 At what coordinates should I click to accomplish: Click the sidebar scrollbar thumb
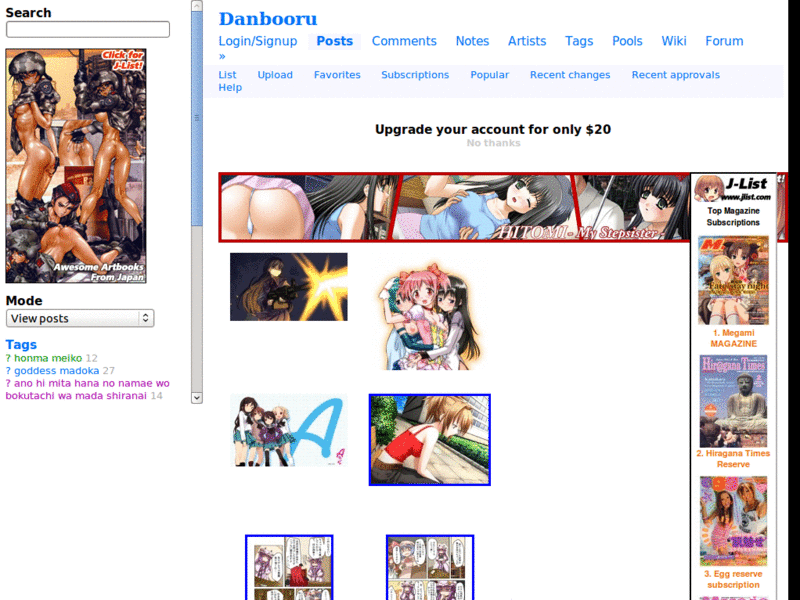tap(196, 118)
